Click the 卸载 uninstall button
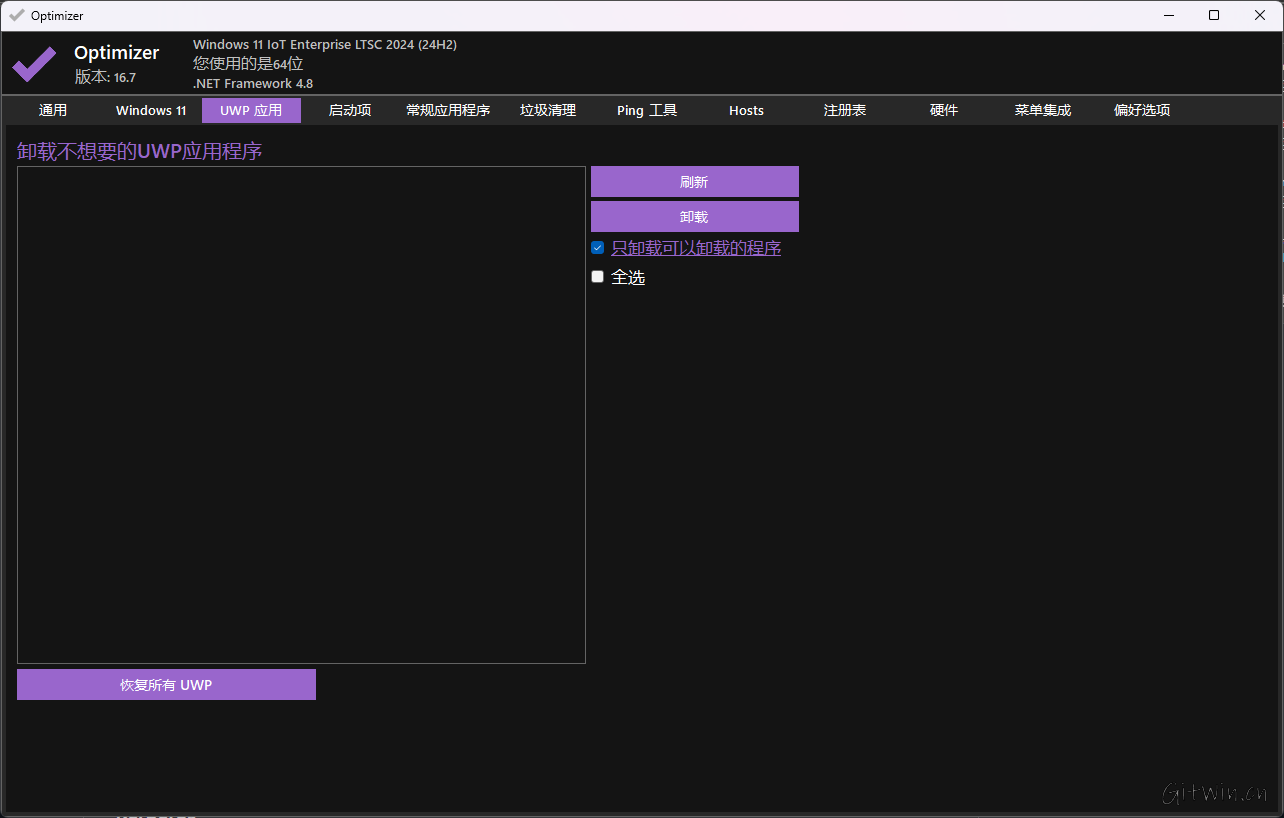The height and width of the screenshot is (818, 1284). tap(694, 216)
